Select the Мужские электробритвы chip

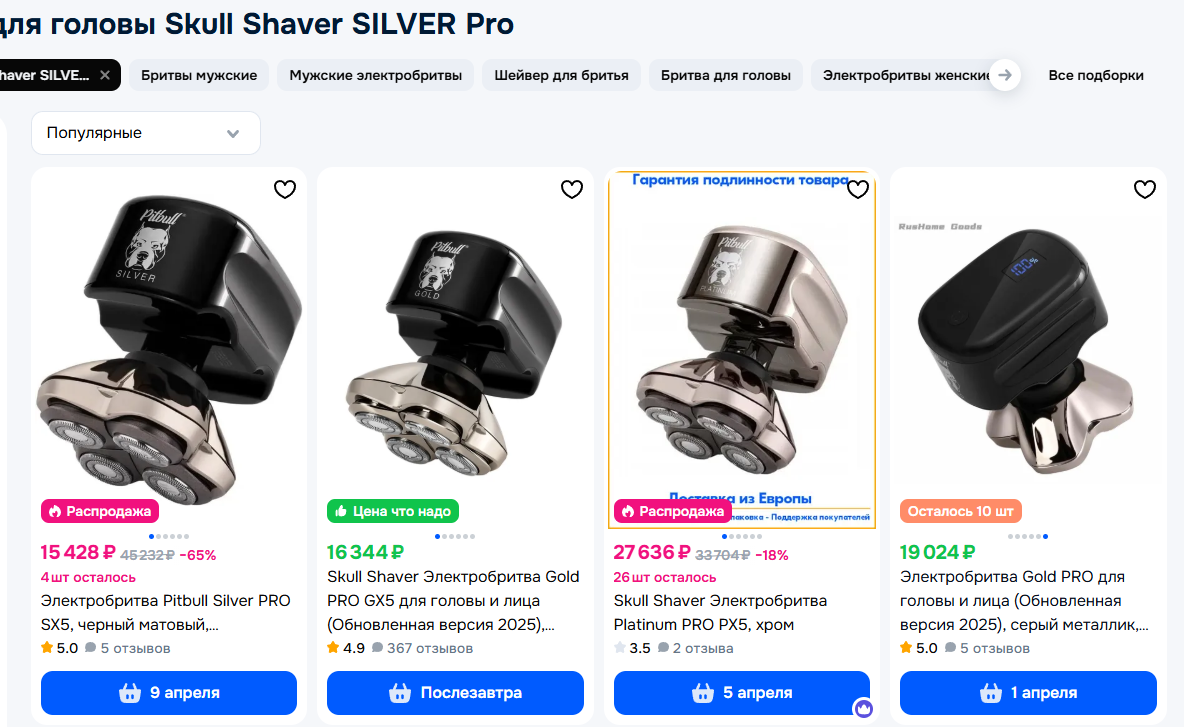[375, 75]
